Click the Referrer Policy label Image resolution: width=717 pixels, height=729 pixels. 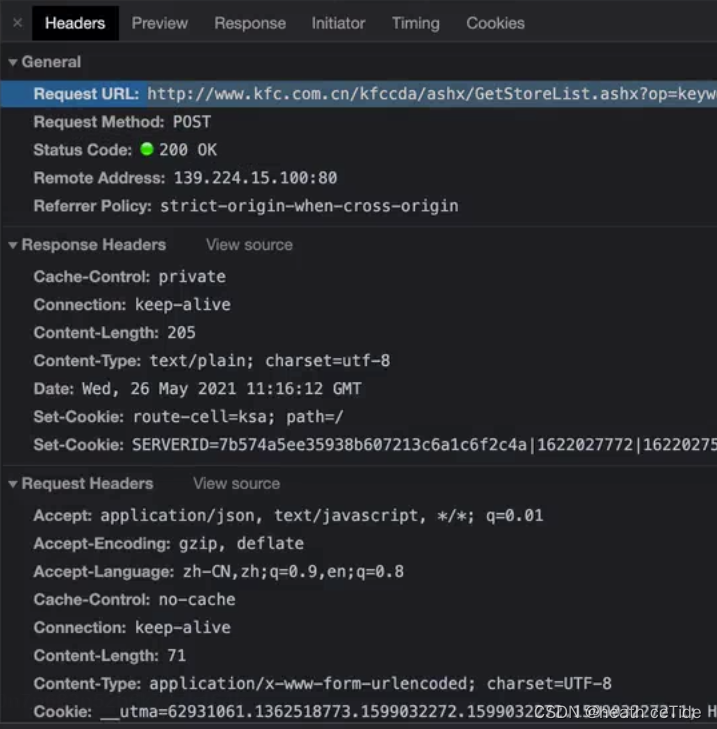click(93, 206)
